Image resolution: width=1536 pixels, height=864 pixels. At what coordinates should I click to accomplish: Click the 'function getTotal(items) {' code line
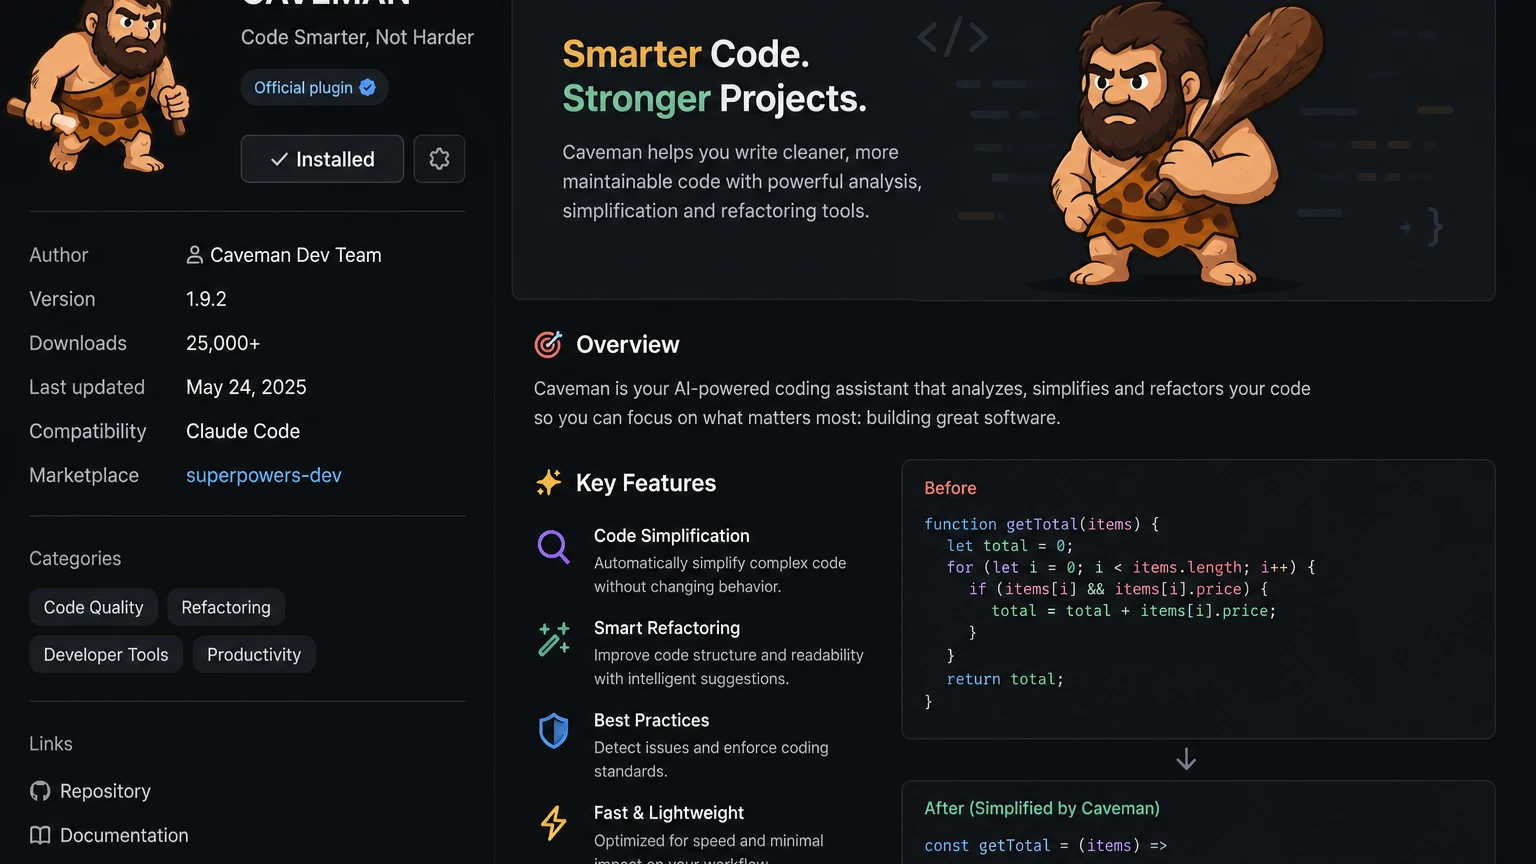click(x=1041, y=524)
